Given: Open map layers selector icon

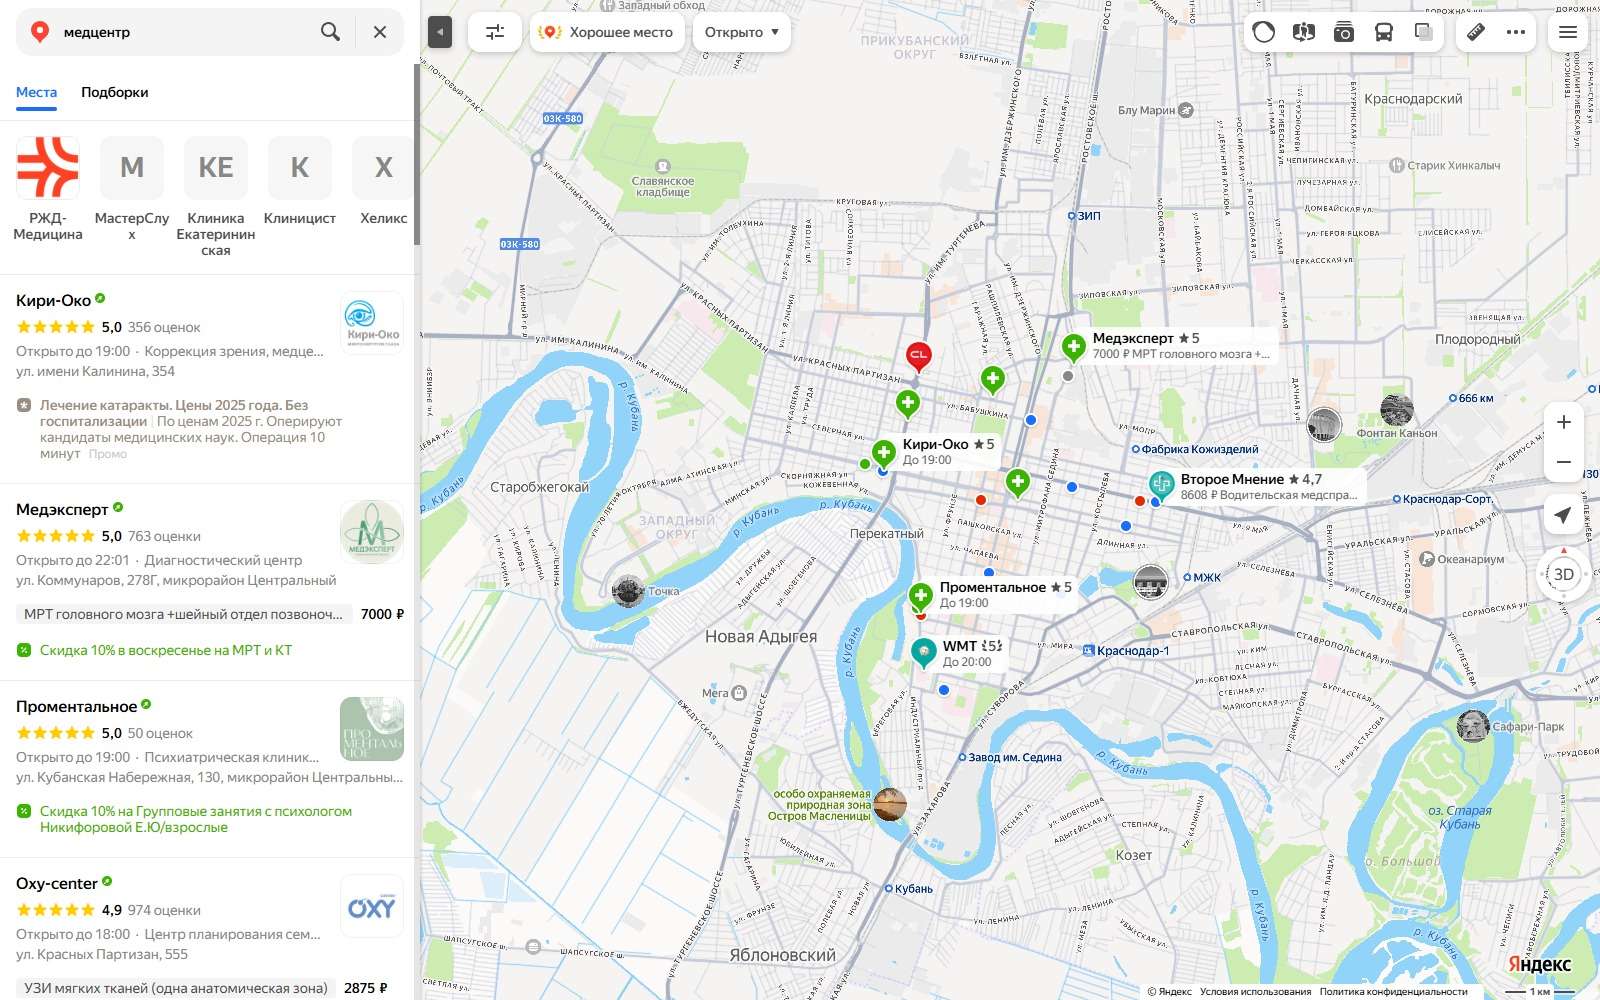Looking at the screenshot, I should click(1424, 32).
